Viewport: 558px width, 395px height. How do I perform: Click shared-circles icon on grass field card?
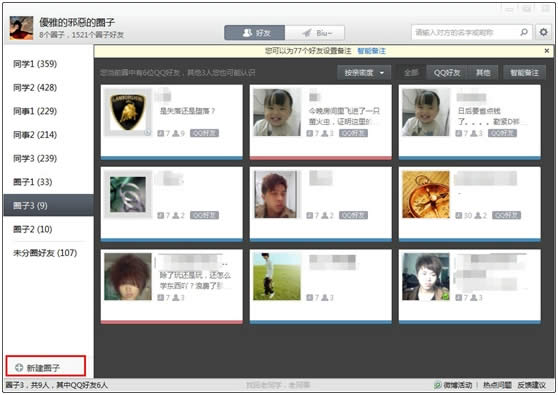point(310,298)
